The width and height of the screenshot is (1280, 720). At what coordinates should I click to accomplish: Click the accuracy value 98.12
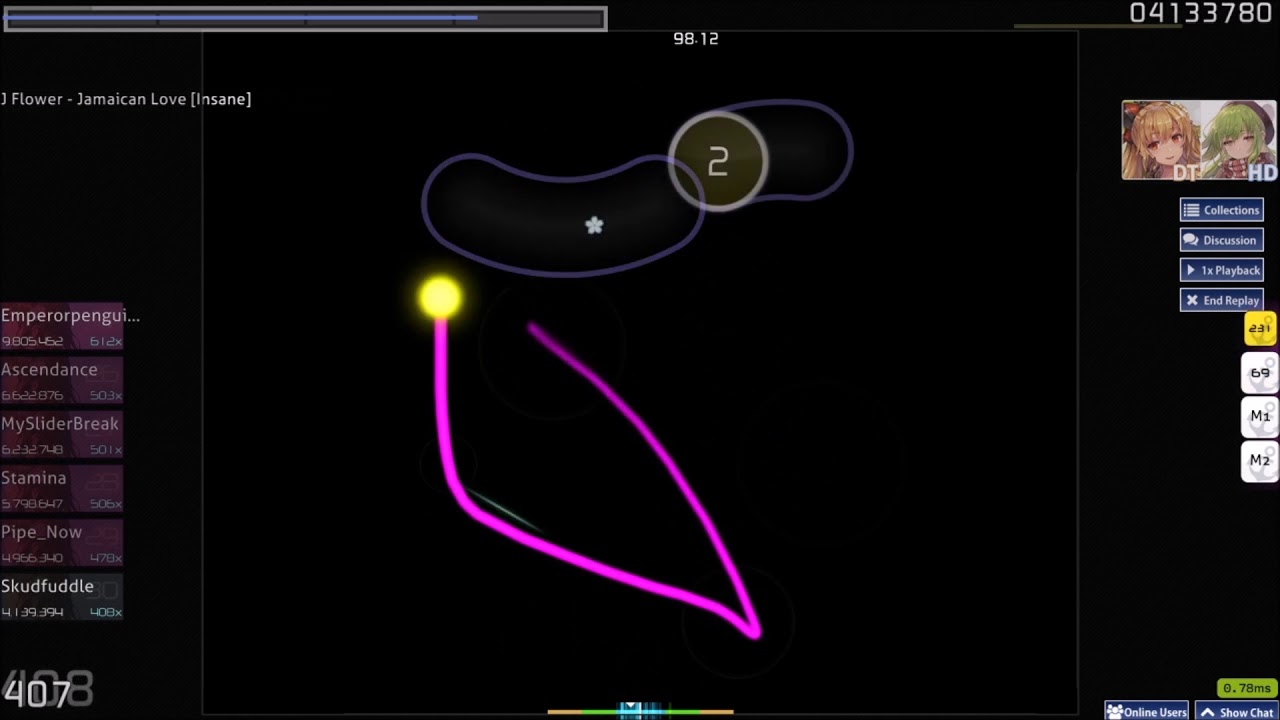coord(696,38)
